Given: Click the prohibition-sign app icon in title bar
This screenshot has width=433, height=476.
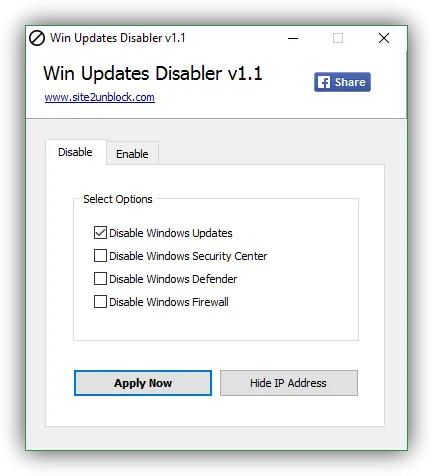Looking at the screenshot, I should 37,38.
